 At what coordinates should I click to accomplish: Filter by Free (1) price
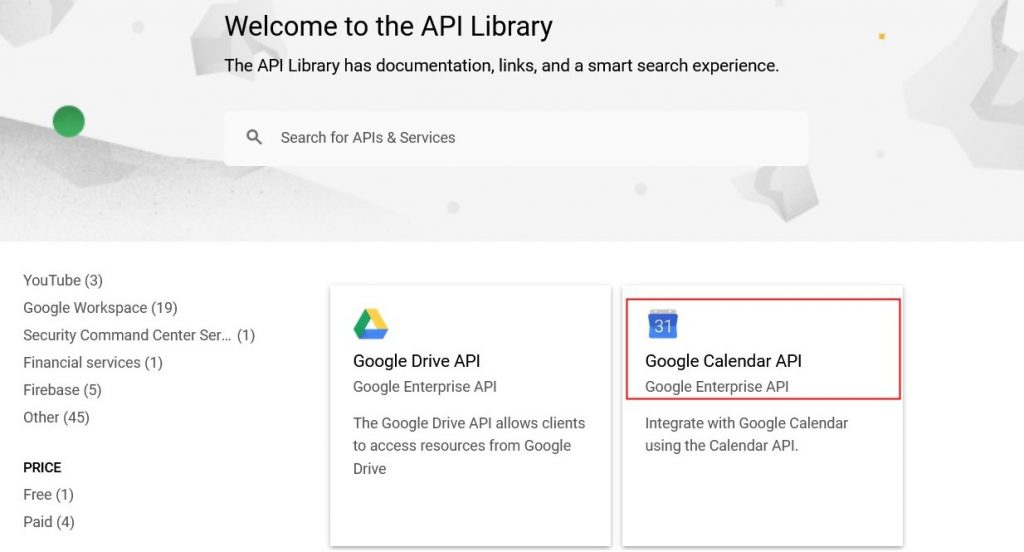point(48,494)
